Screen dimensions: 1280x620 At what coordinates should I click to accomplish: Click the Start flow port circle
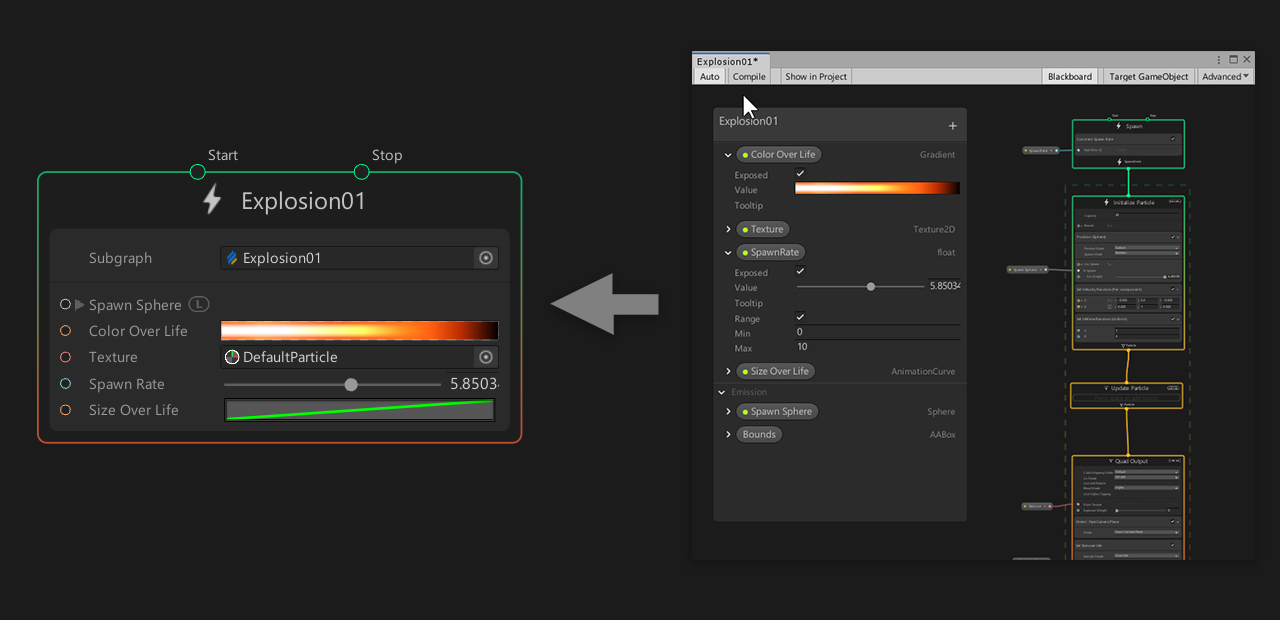coord(197,172)
